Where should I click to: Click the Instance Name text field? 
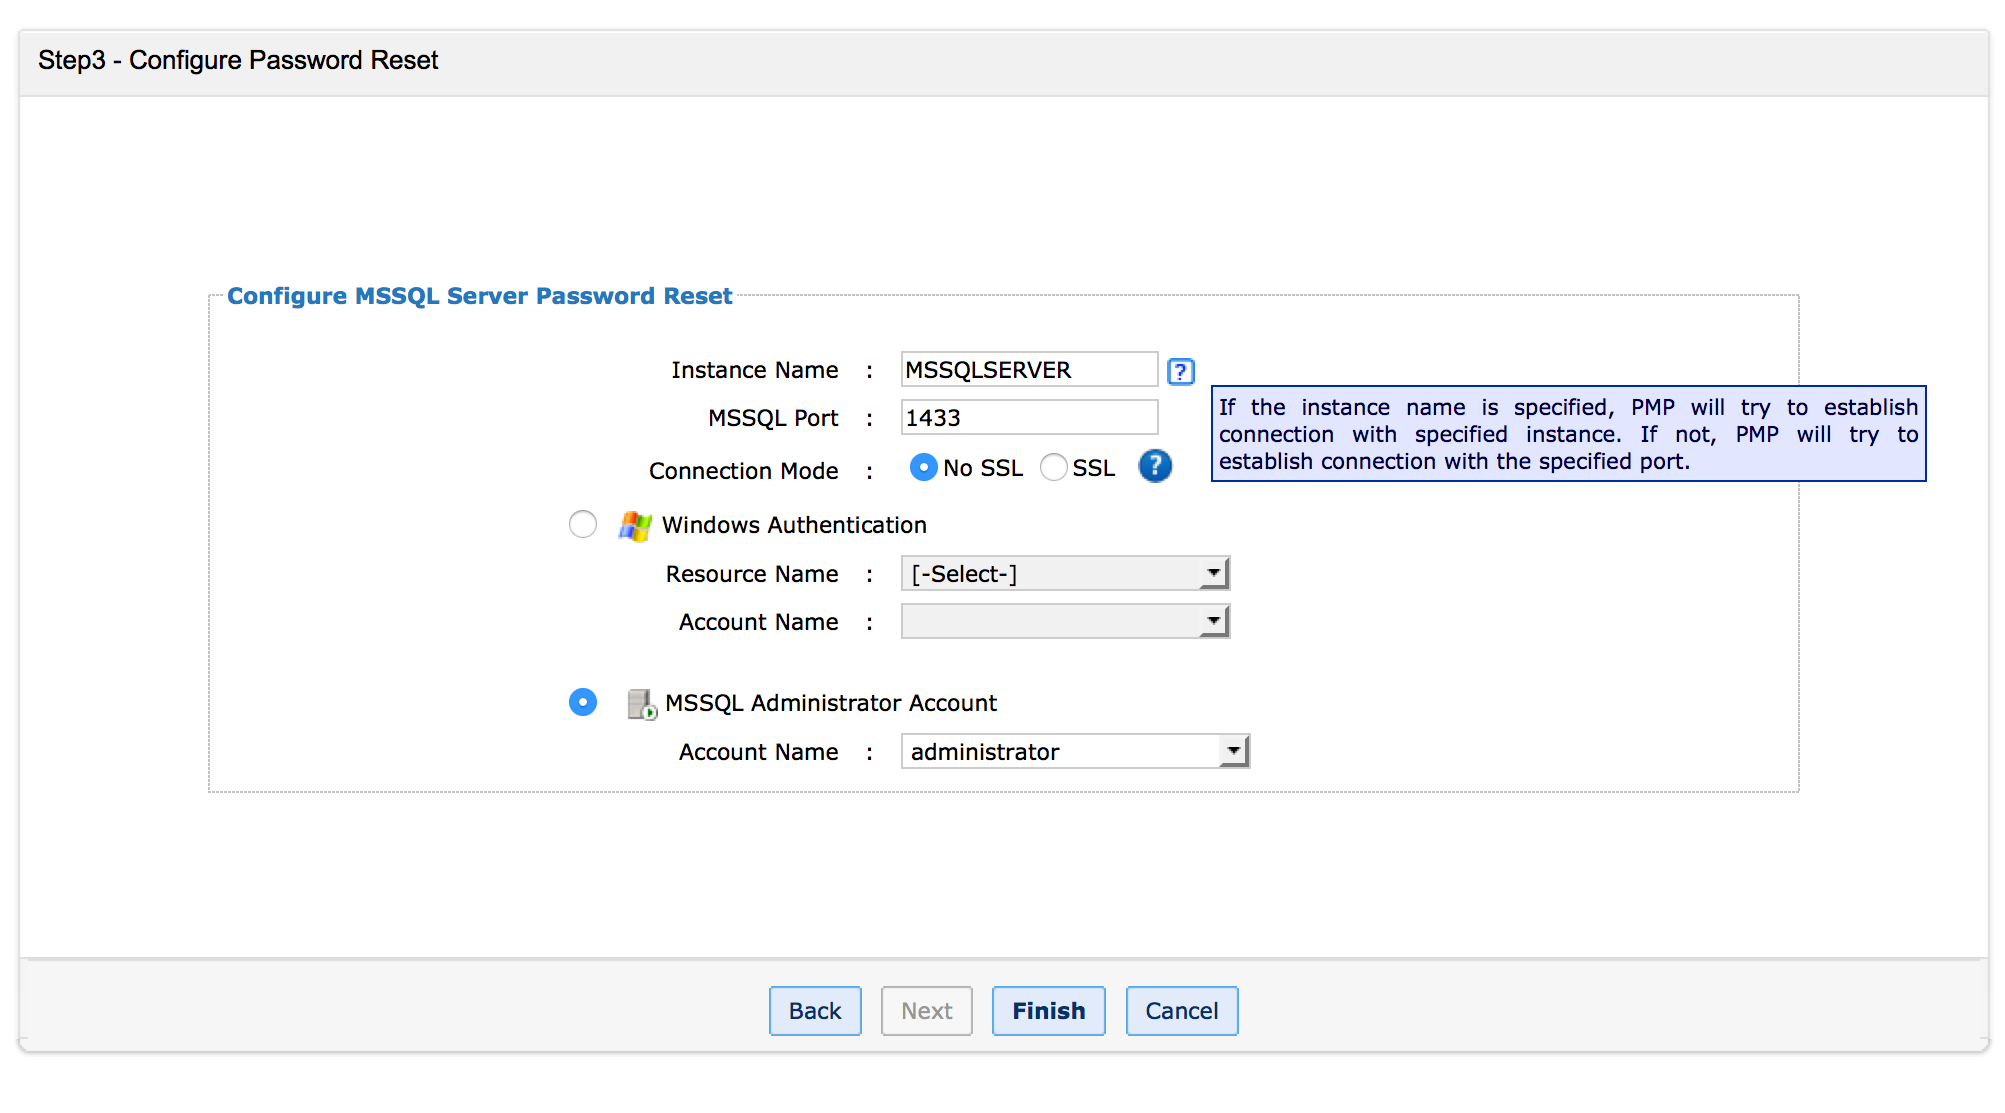[1028, 370]
